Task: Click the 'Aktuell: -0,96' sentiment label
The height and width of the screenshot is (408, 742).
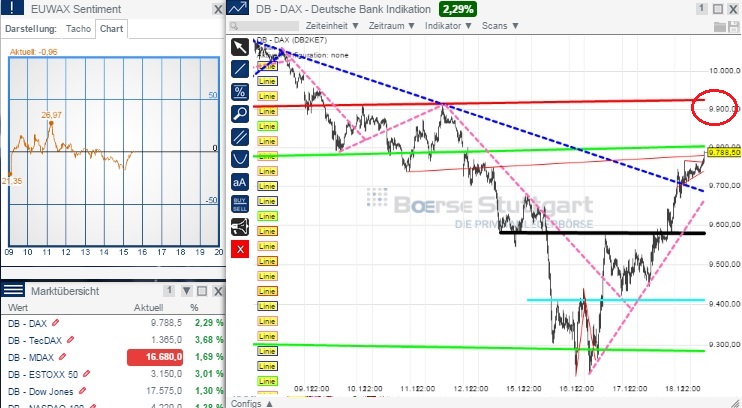Action: tap(34, 52)
